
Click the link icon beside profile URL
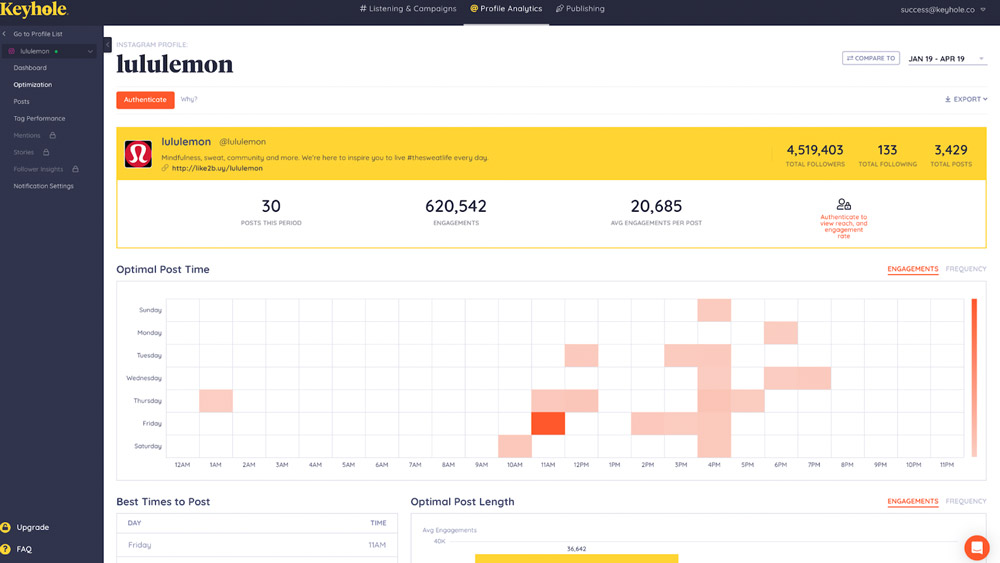165,168
